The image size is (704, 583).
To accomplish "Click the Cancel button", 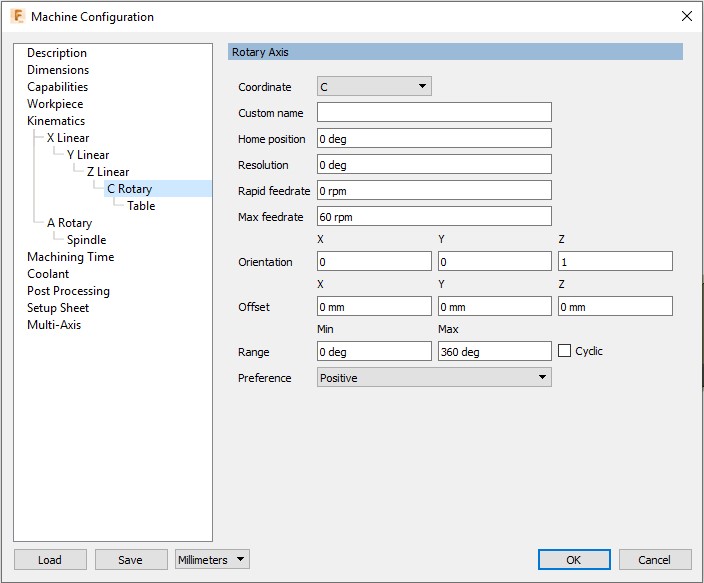I will pyautogui.click(x=655, y=560).
